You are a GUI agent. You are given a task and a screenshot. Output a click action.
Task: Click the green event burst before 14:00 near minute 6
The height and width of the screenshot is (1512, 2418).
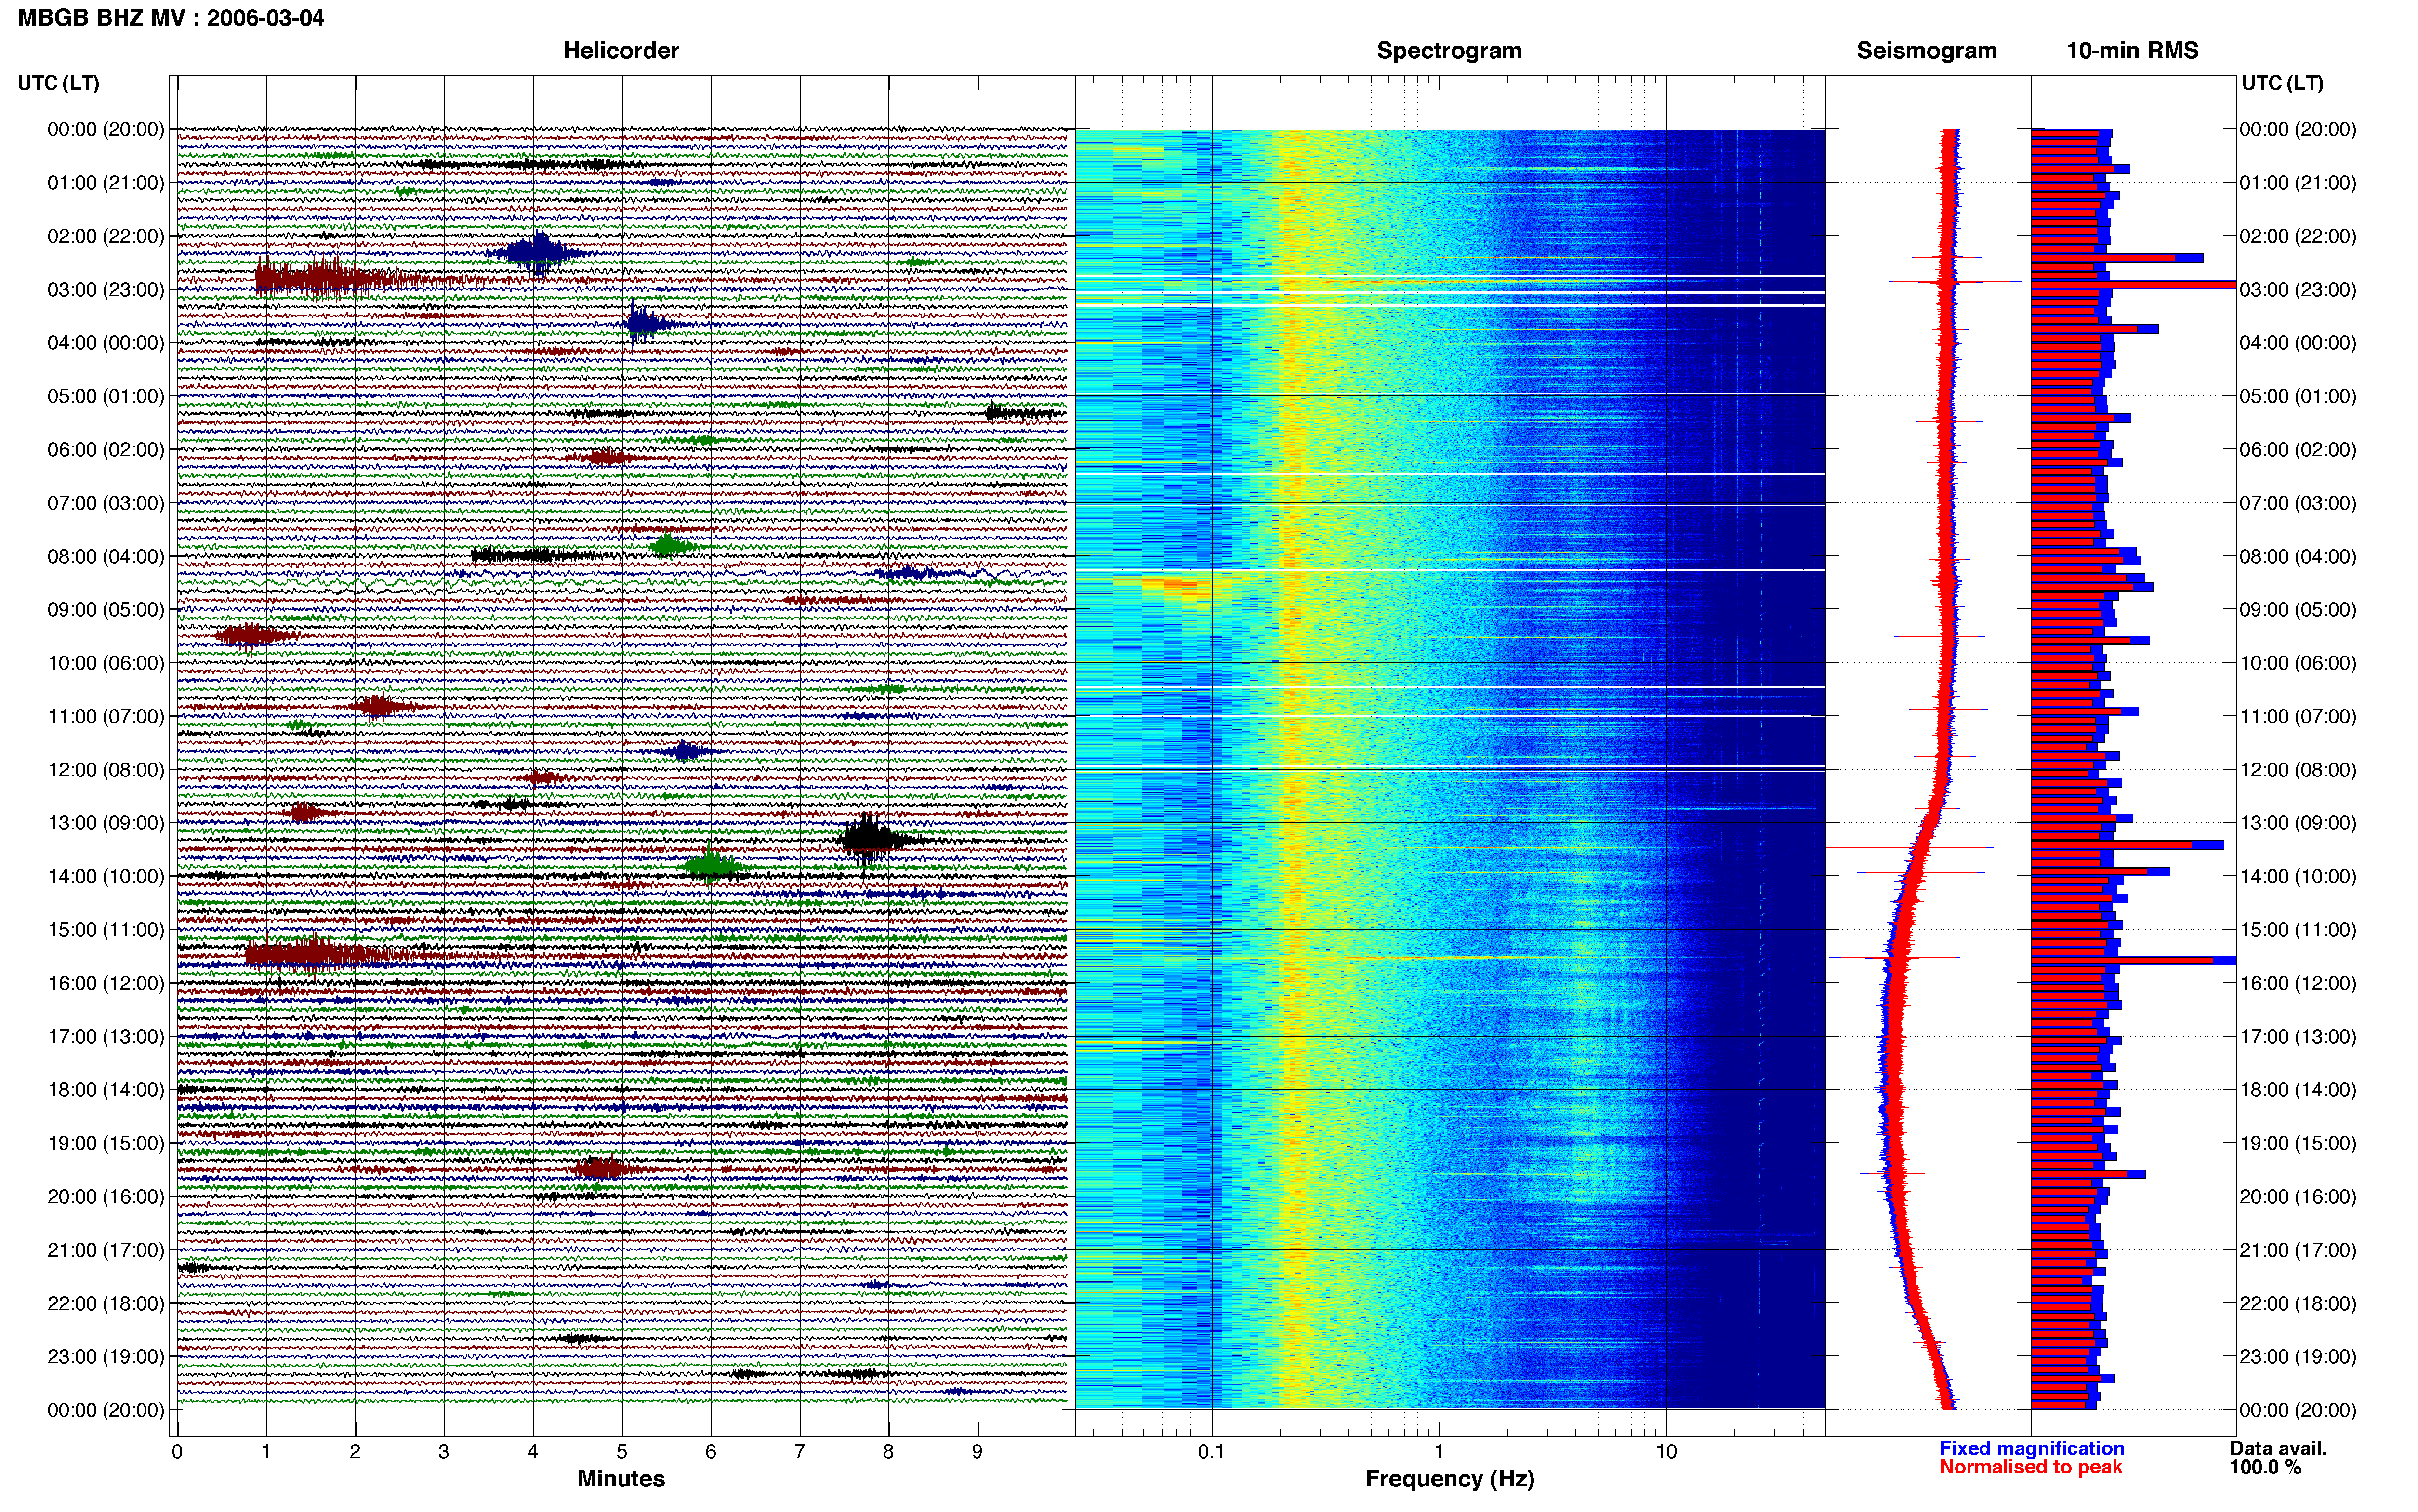[x=711, y=866]
